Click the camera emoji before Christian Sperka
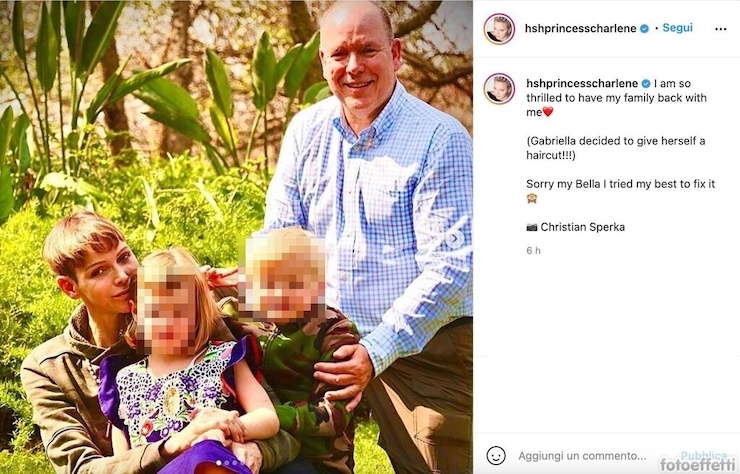The width and height of the screenshot is (740, 474). (532, 227)
